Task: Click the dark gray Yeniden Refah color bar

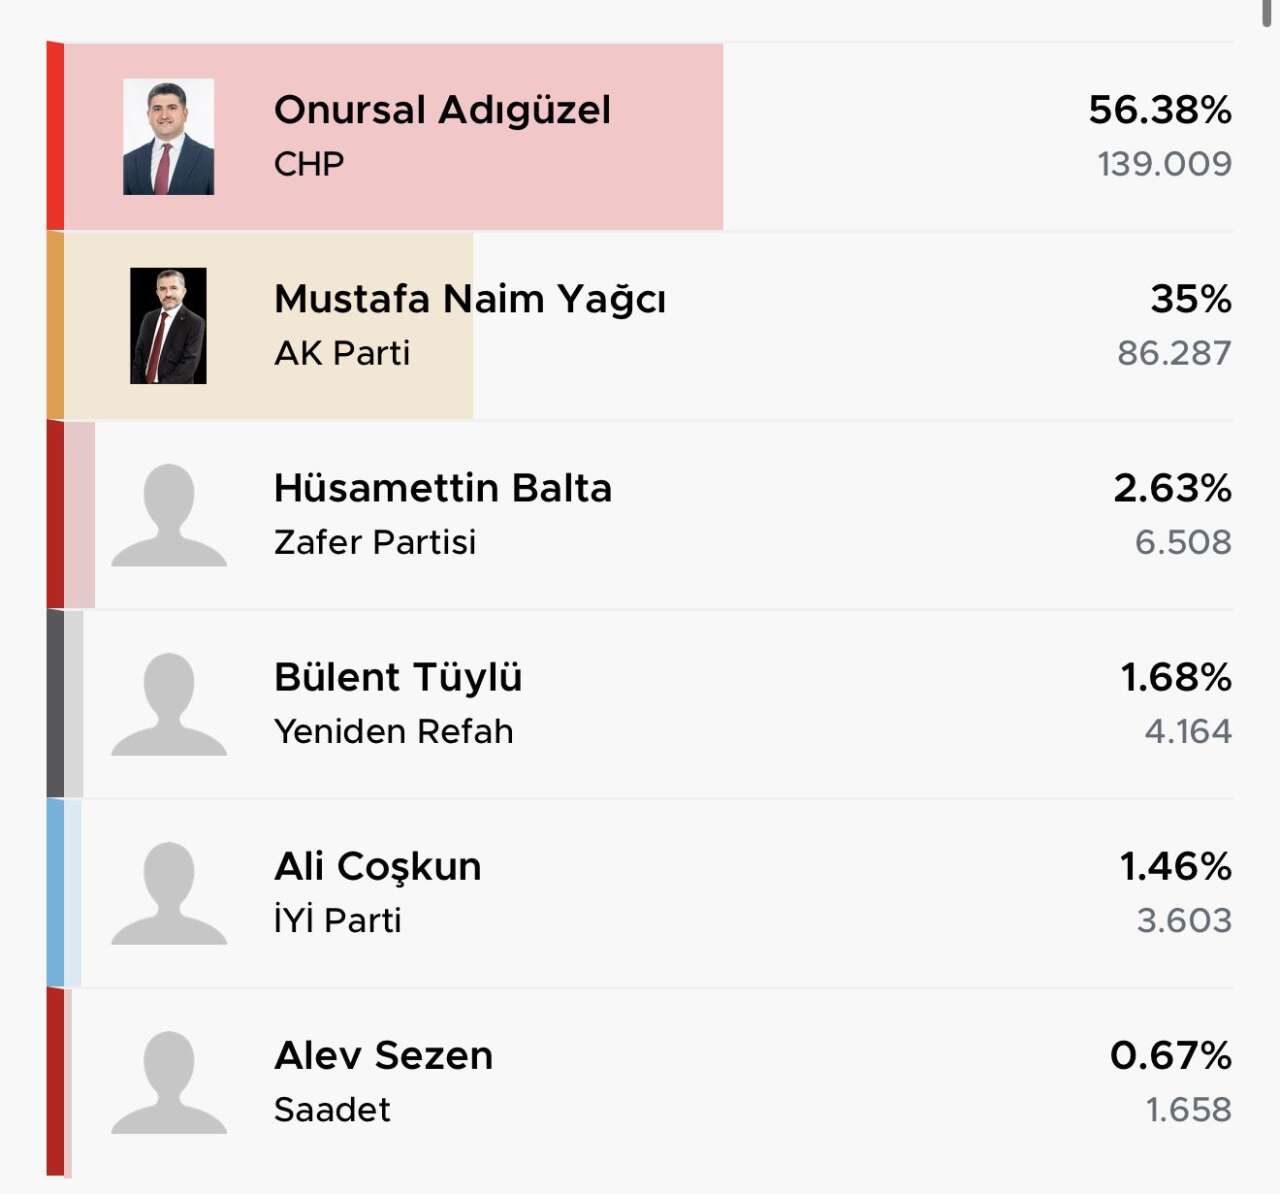Action: click(55, 704)
